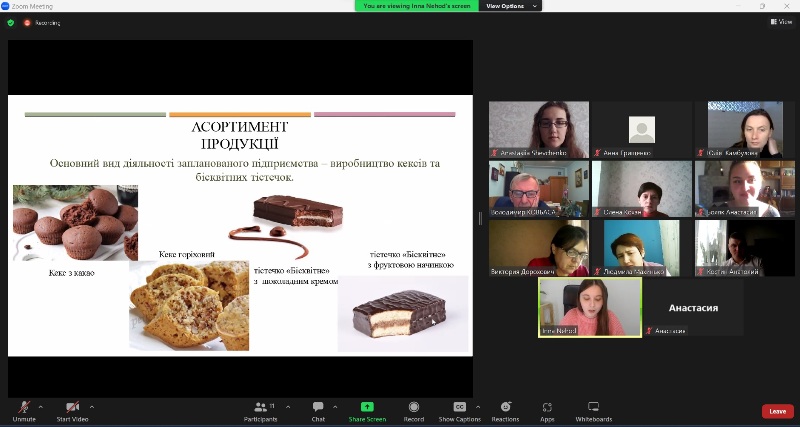Screen dimensions: 800x427
Task: Click muted mic icon on Анна Гриценко tile
Action: click(x=597, y=153)
